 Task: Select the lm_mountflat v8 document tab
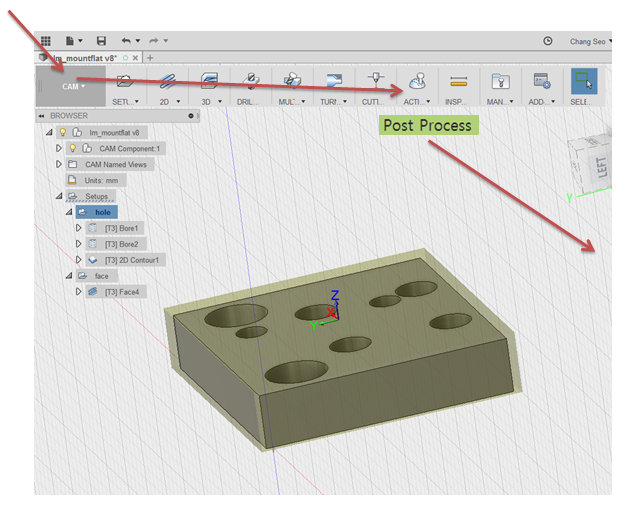pyautogui.click(x=85, y=58)
